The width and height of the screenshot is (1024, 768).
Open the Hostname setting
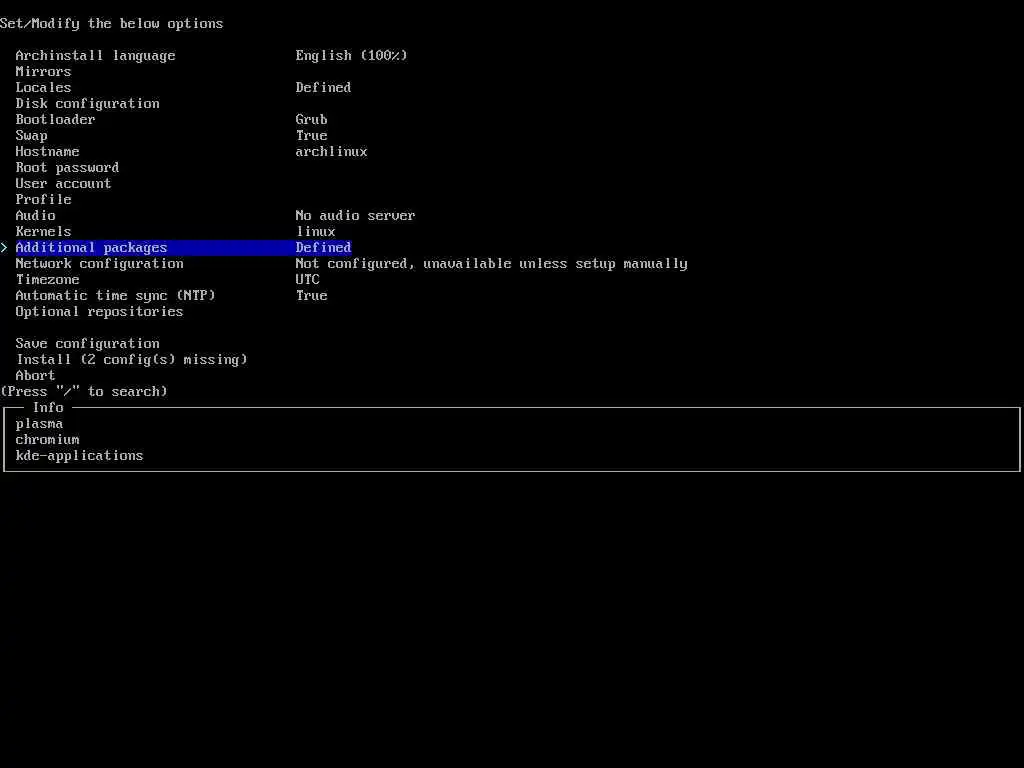point(48,152)
